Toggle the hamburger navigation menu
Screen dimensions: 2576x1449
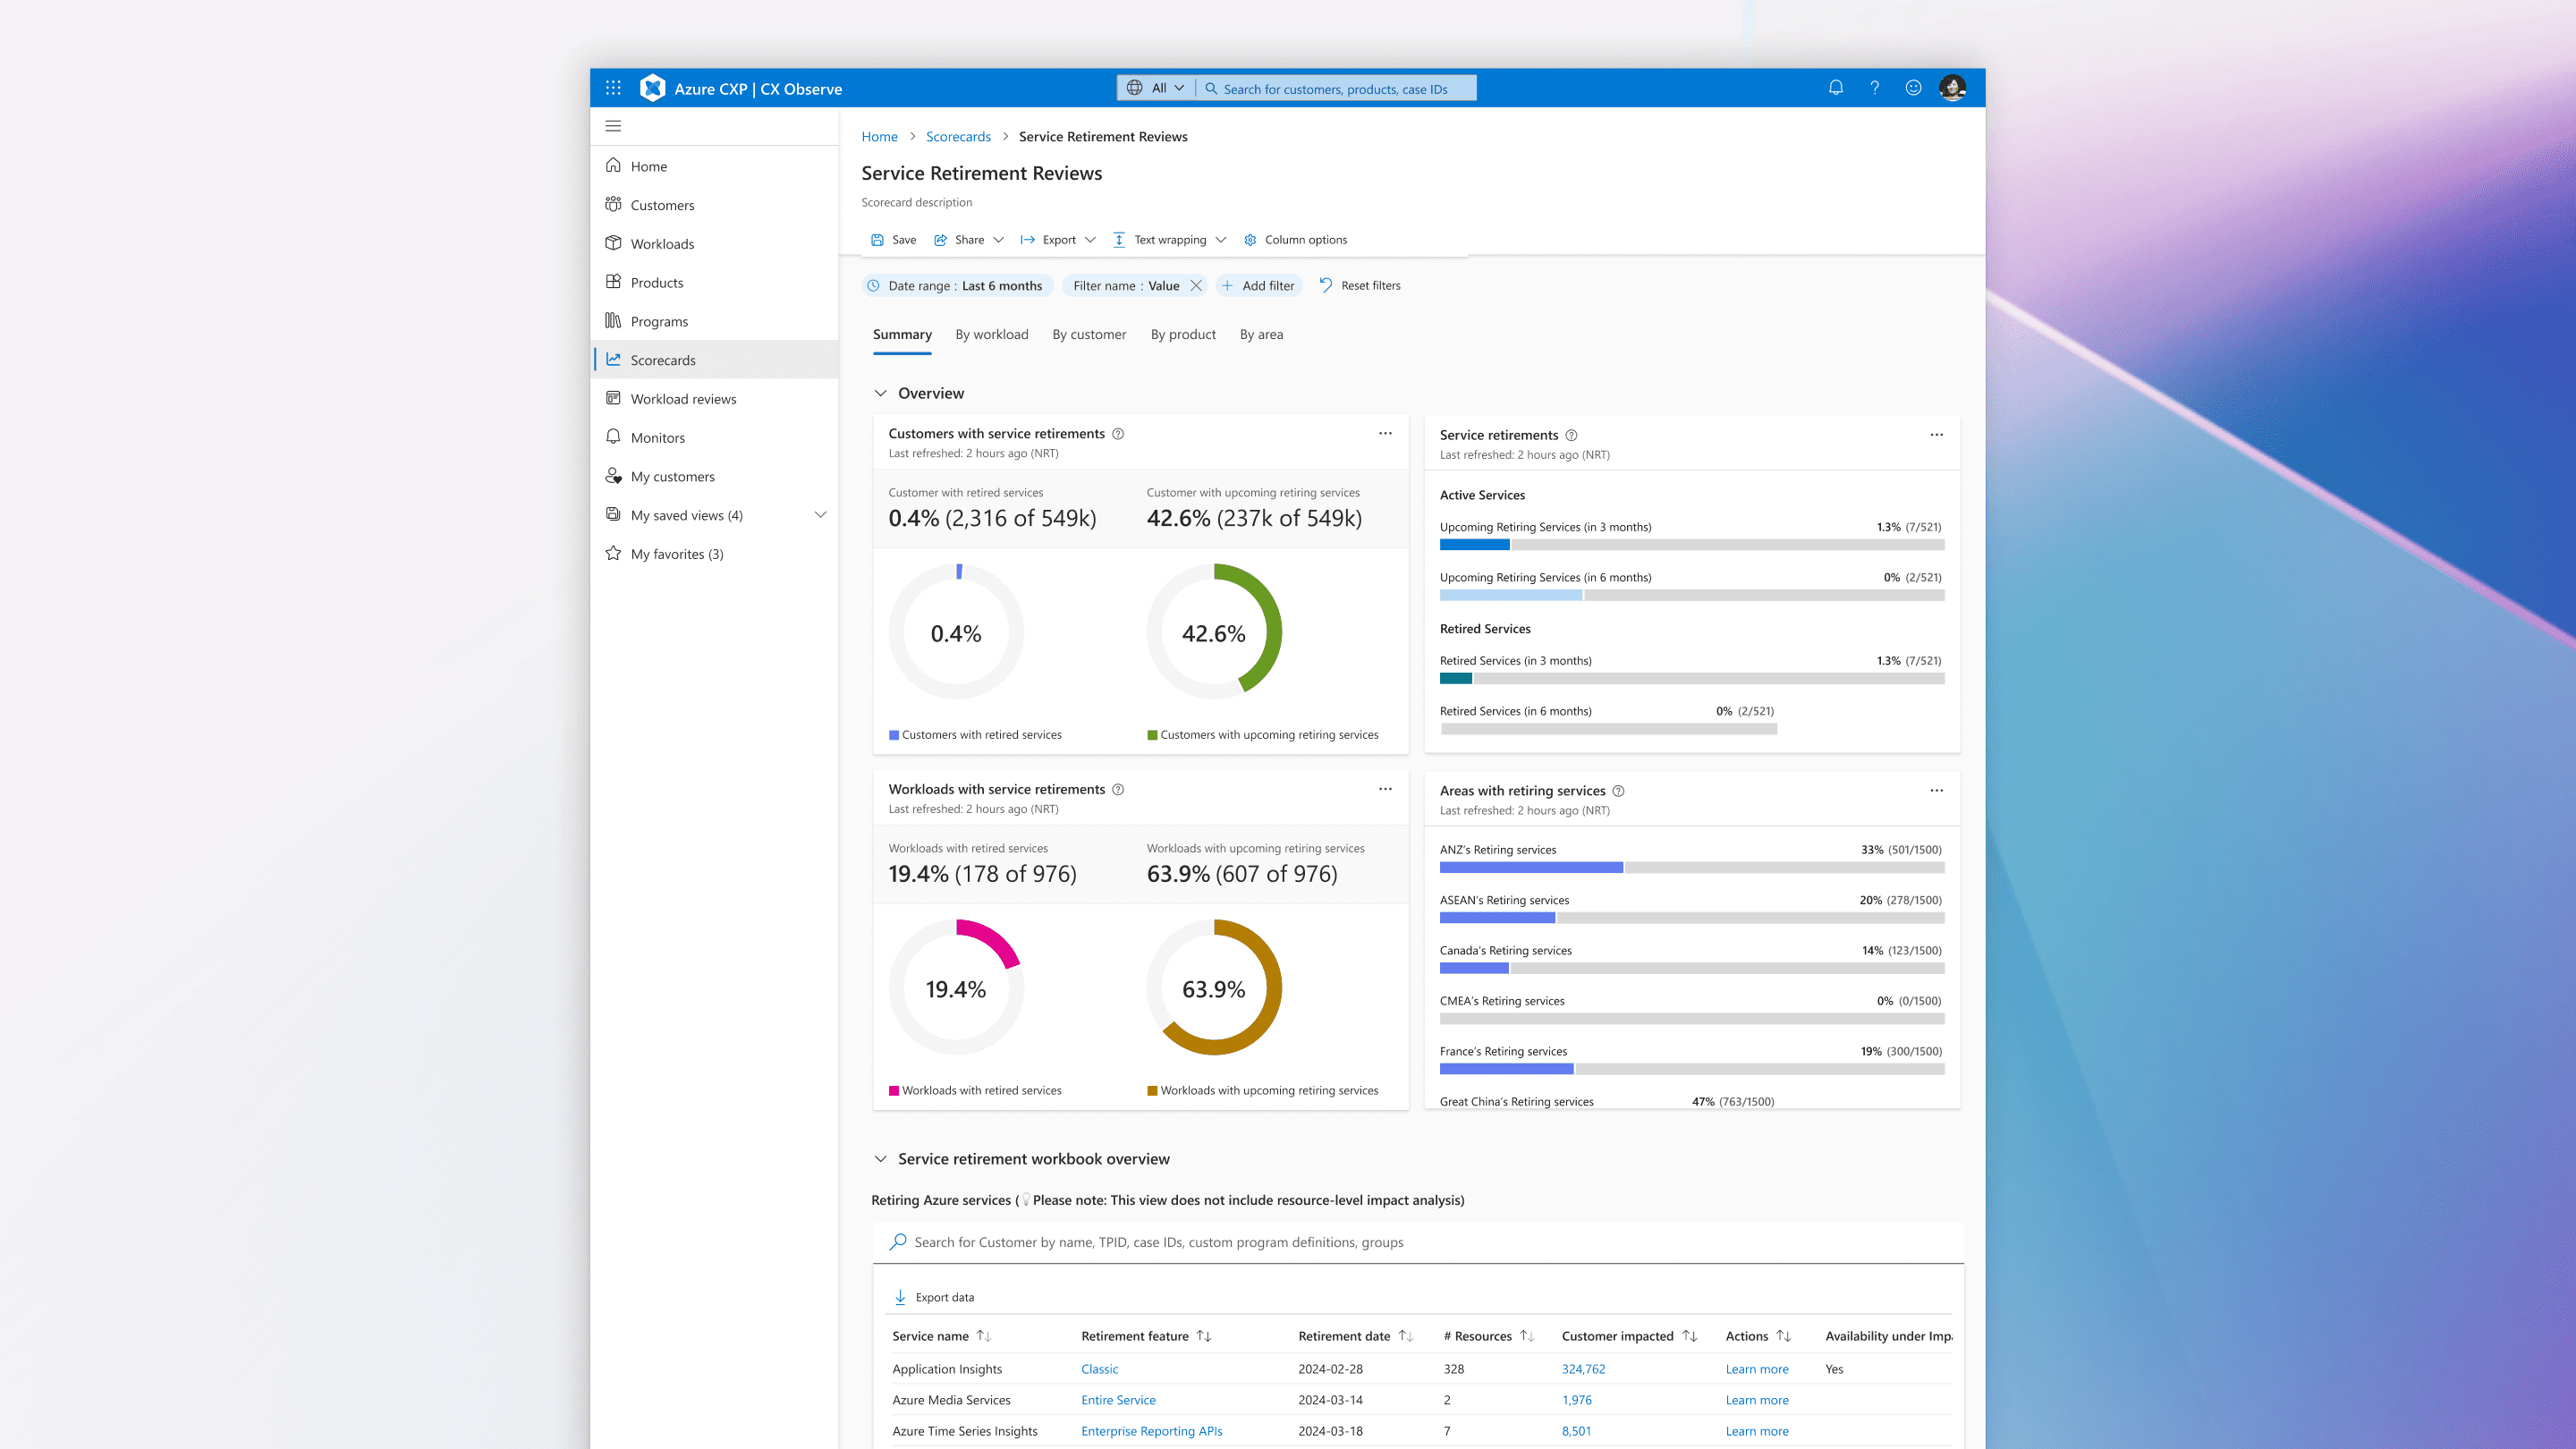click(613, 126)
